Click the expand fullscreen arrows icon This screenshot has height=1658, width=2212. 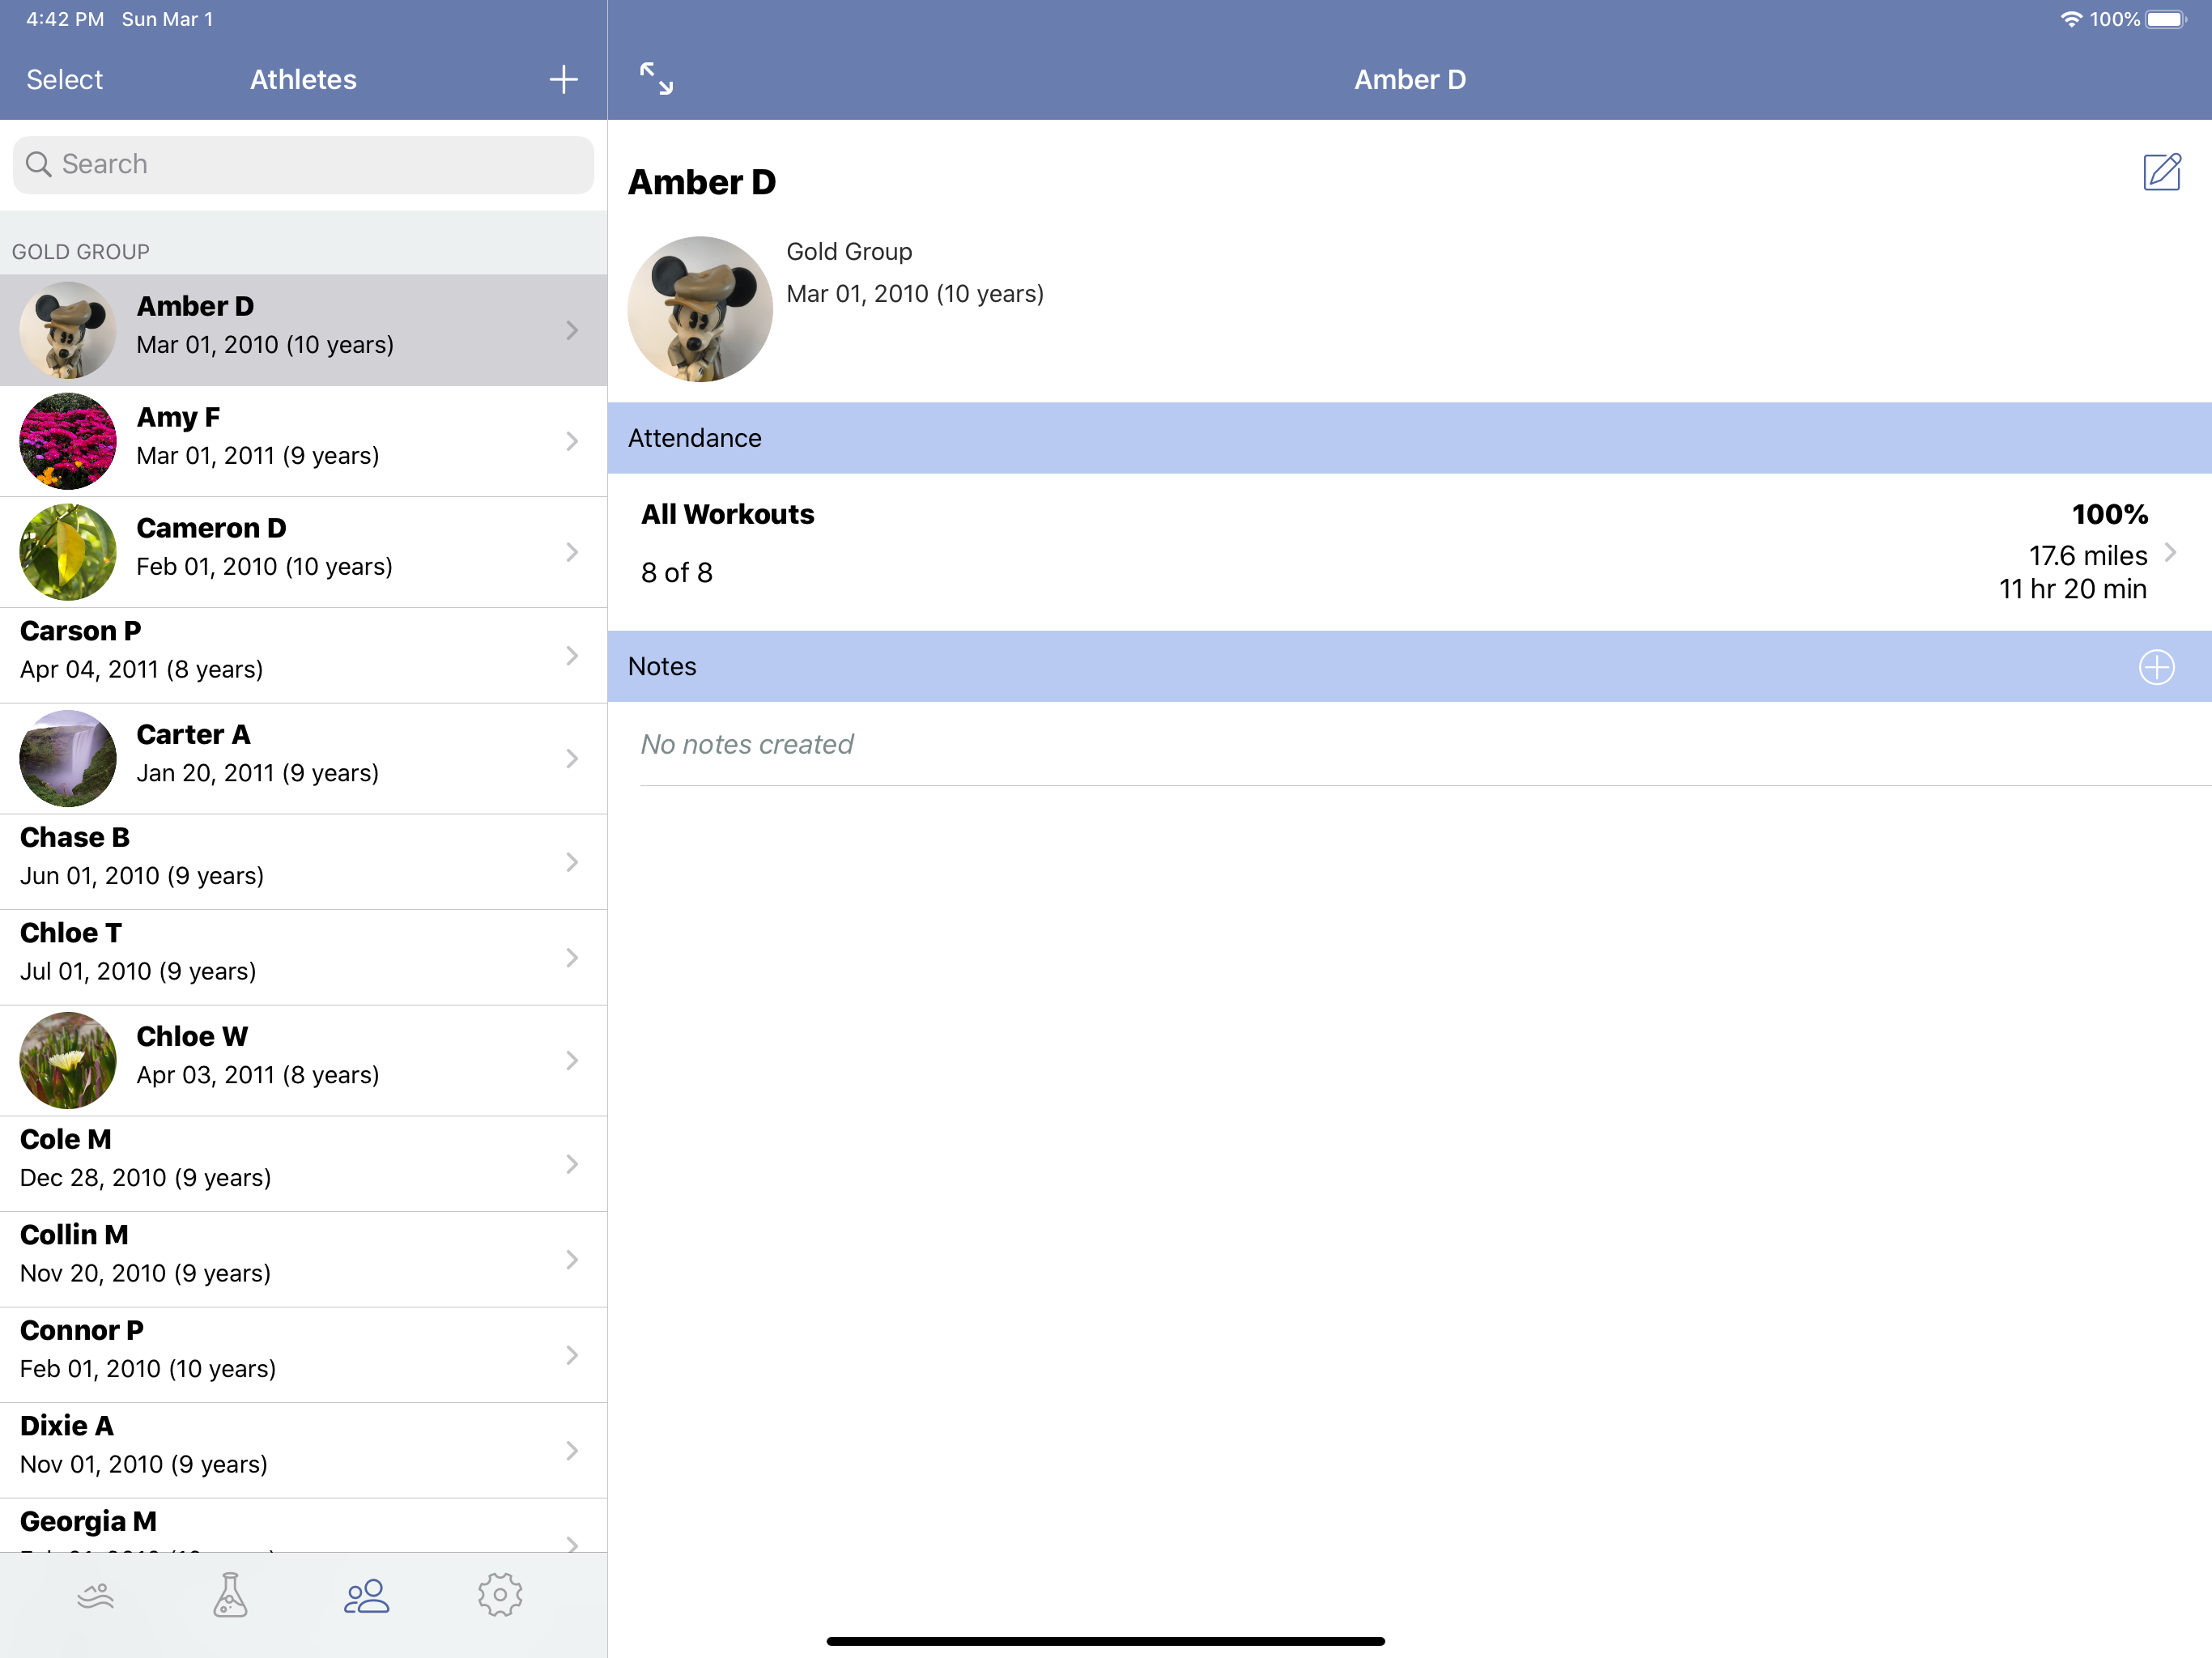click(656, 79)
